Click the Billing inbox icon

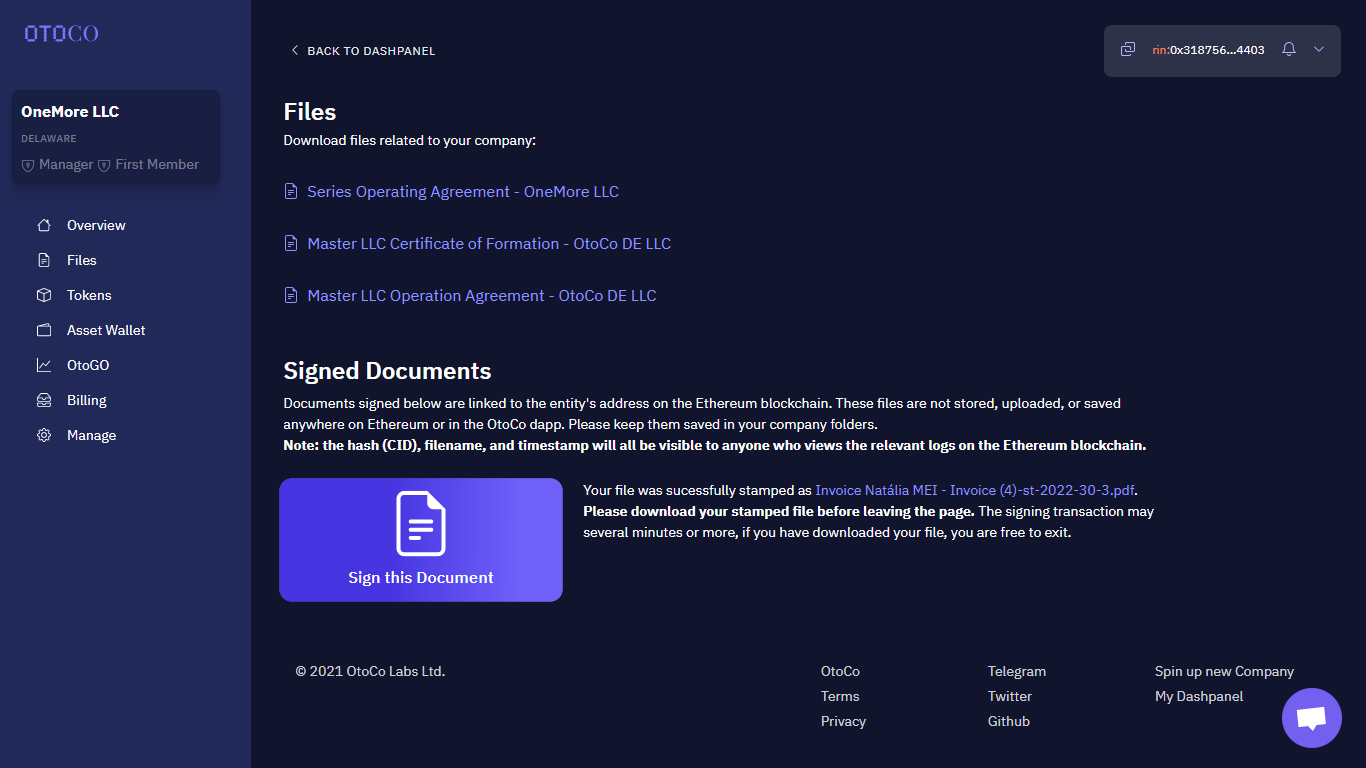click(x=44, y=400)
